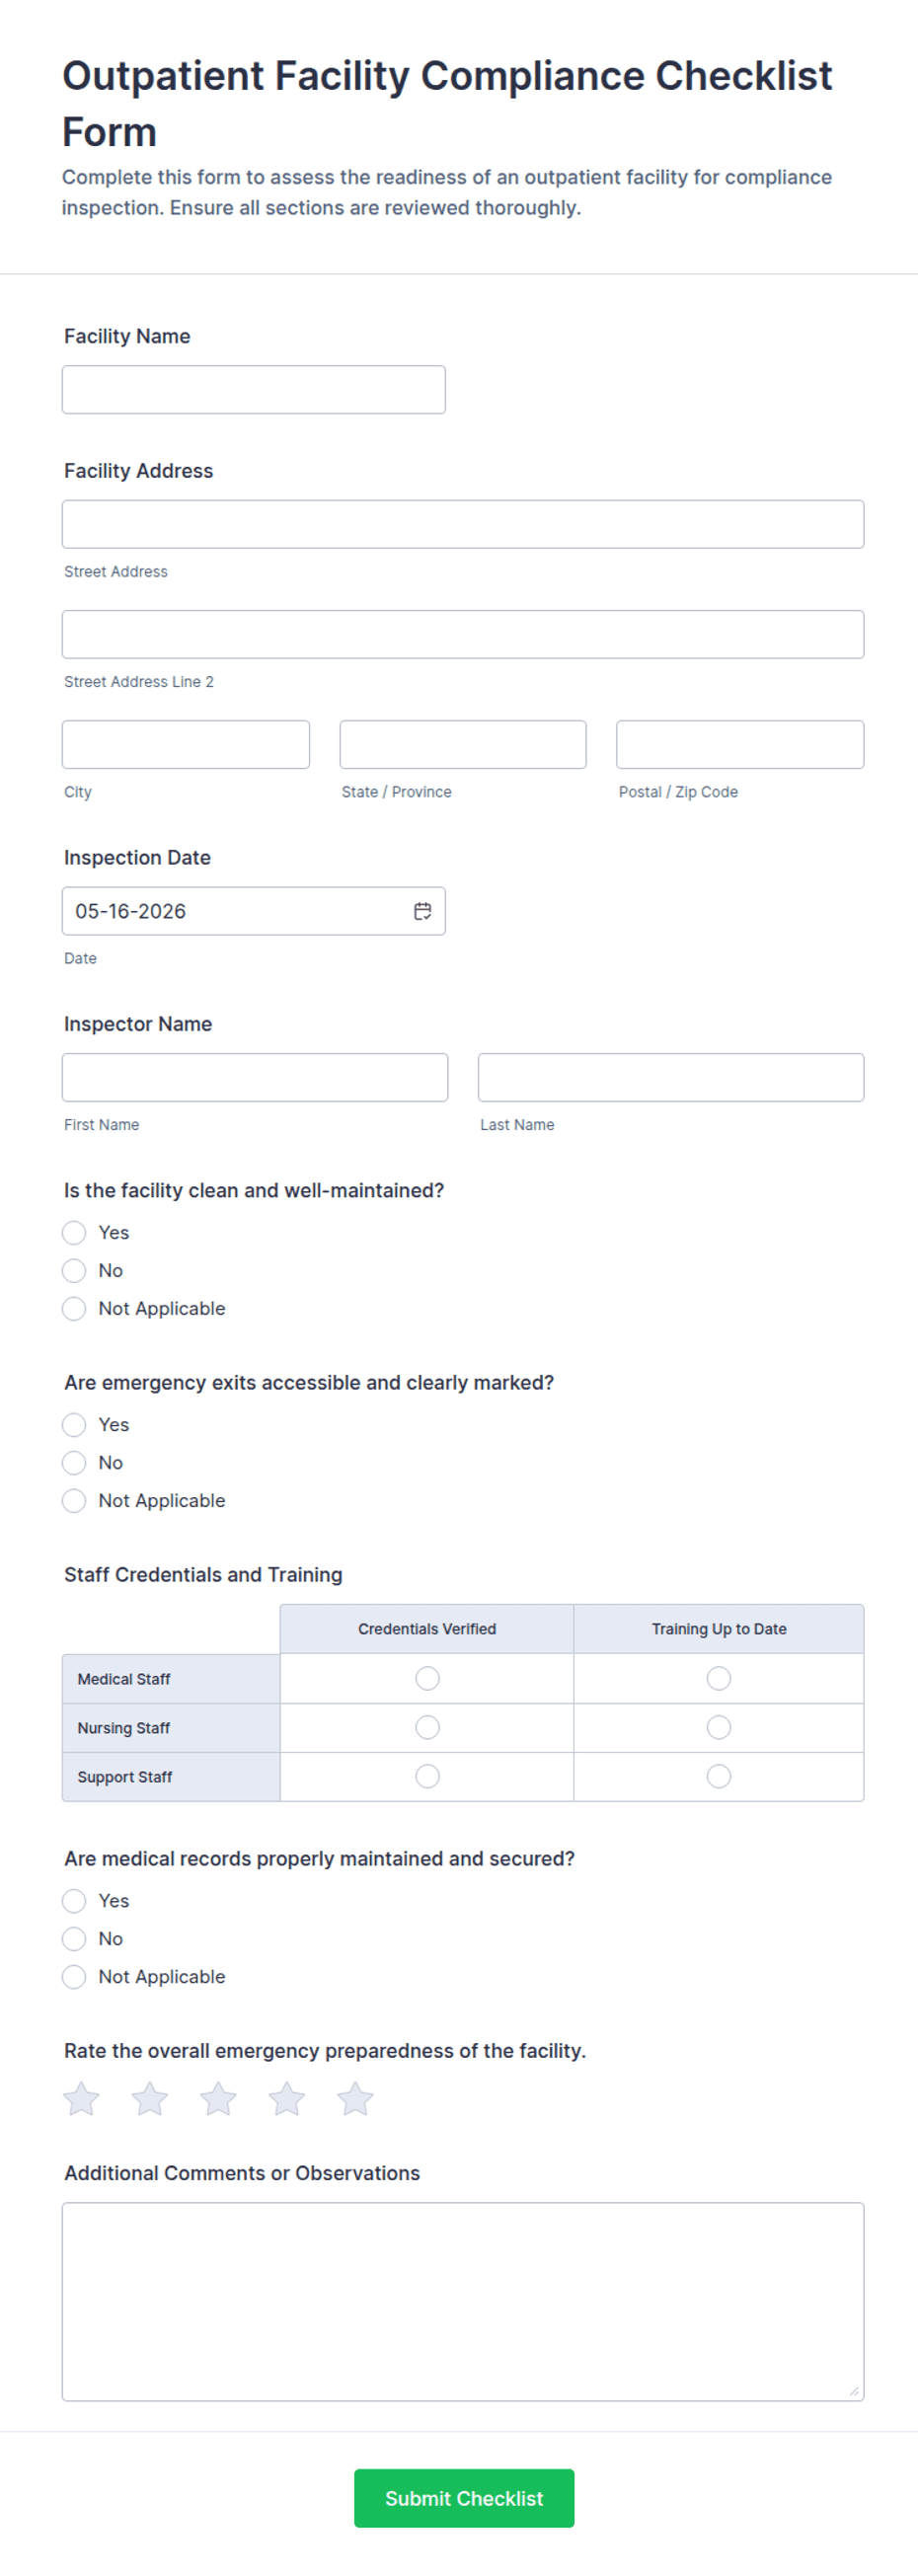Choose the third star for preparedness
The width and height of the screenshot is (918, 2576).
coord(218,2099)
